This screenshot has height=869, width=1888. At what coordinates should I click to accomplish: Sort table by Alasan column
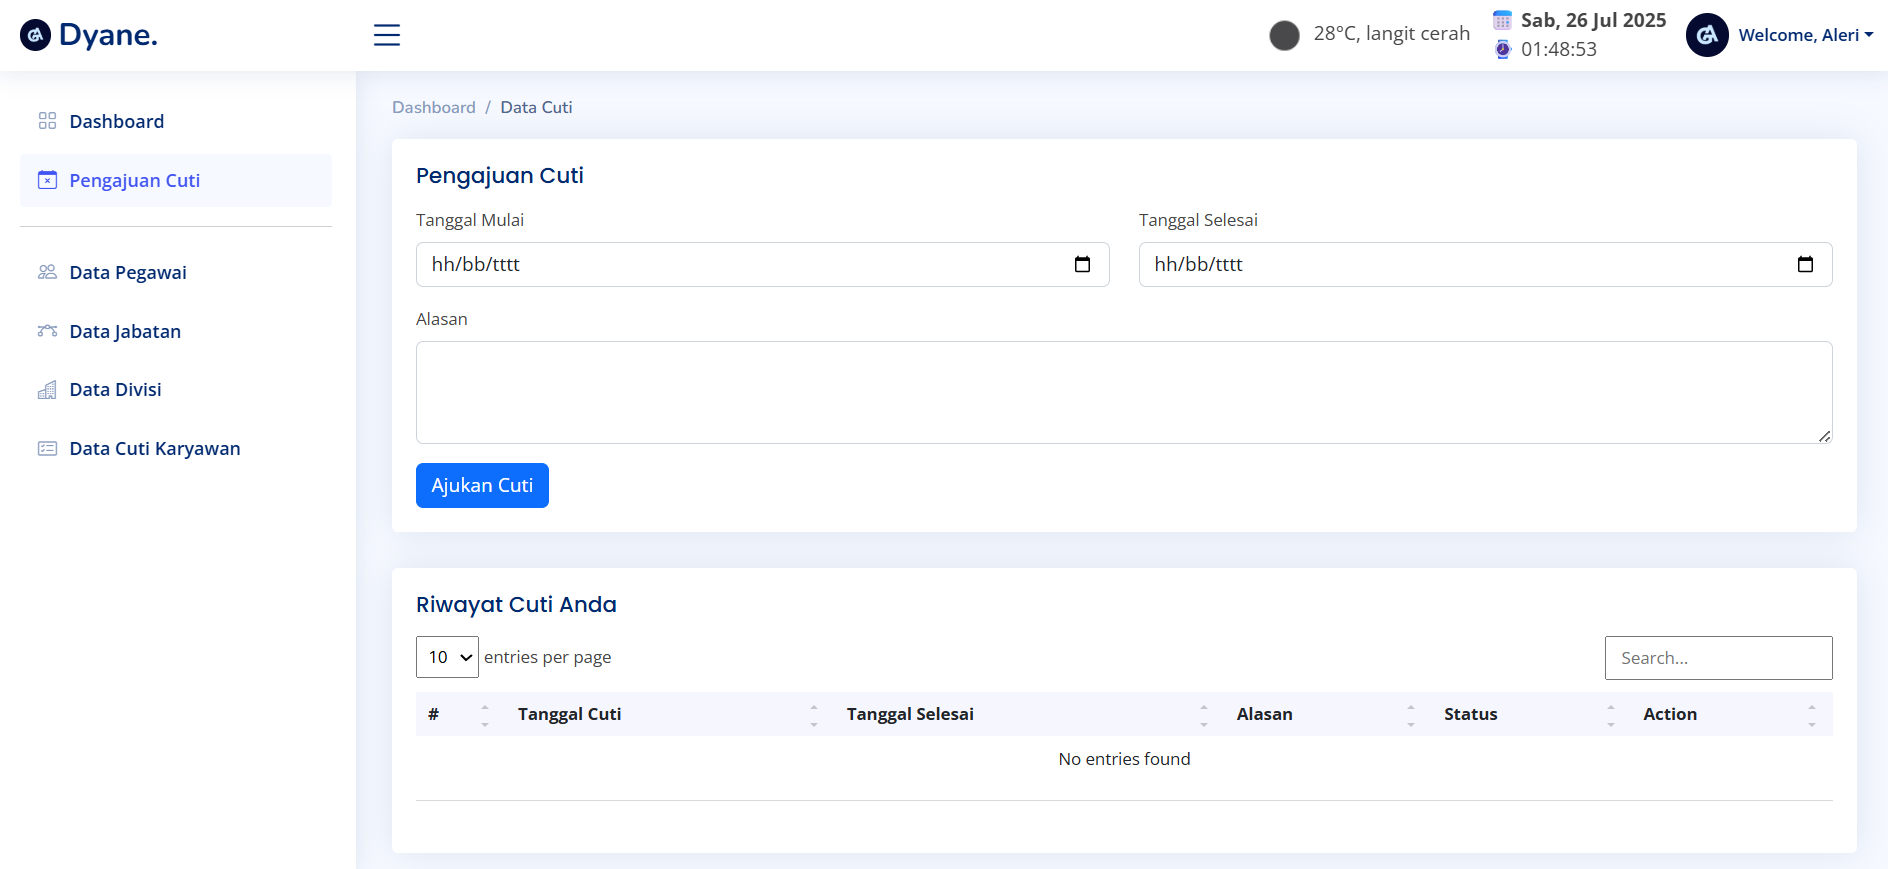[x=1264, y=714]
